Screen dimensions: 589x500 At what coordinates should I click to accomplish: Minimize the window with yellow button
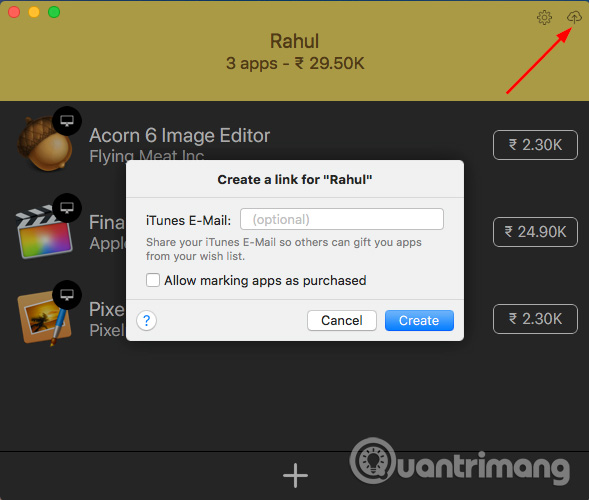pyautogui.click(x=34, y=12)
